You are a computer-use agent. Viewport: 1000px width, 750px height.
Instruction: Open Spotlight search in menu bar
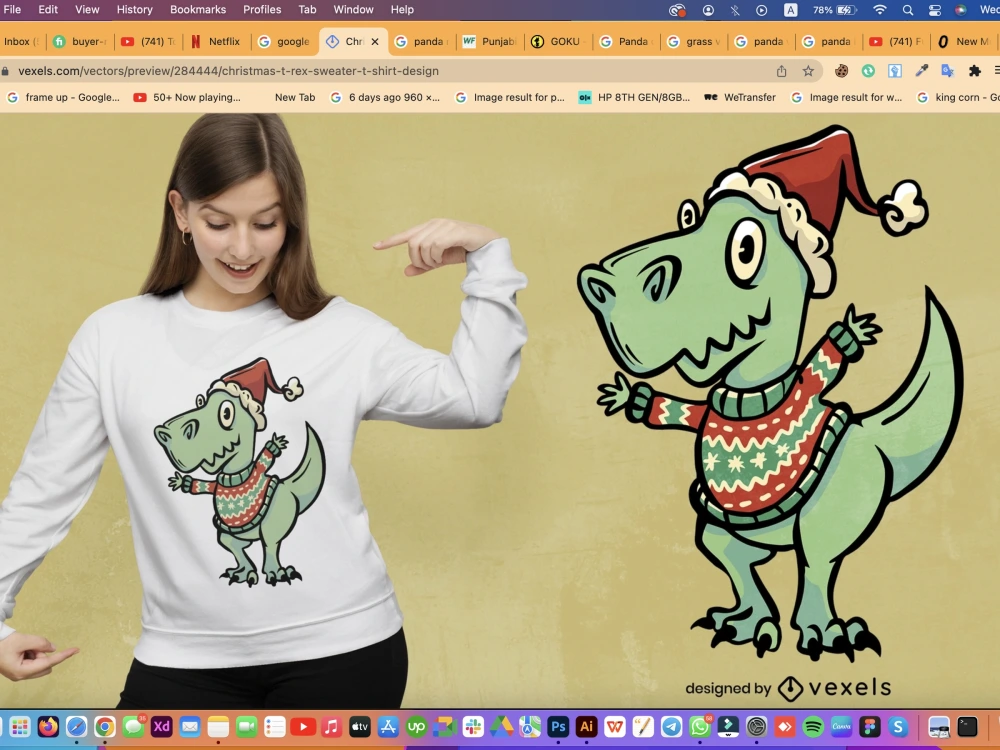(x=908, y=10)
